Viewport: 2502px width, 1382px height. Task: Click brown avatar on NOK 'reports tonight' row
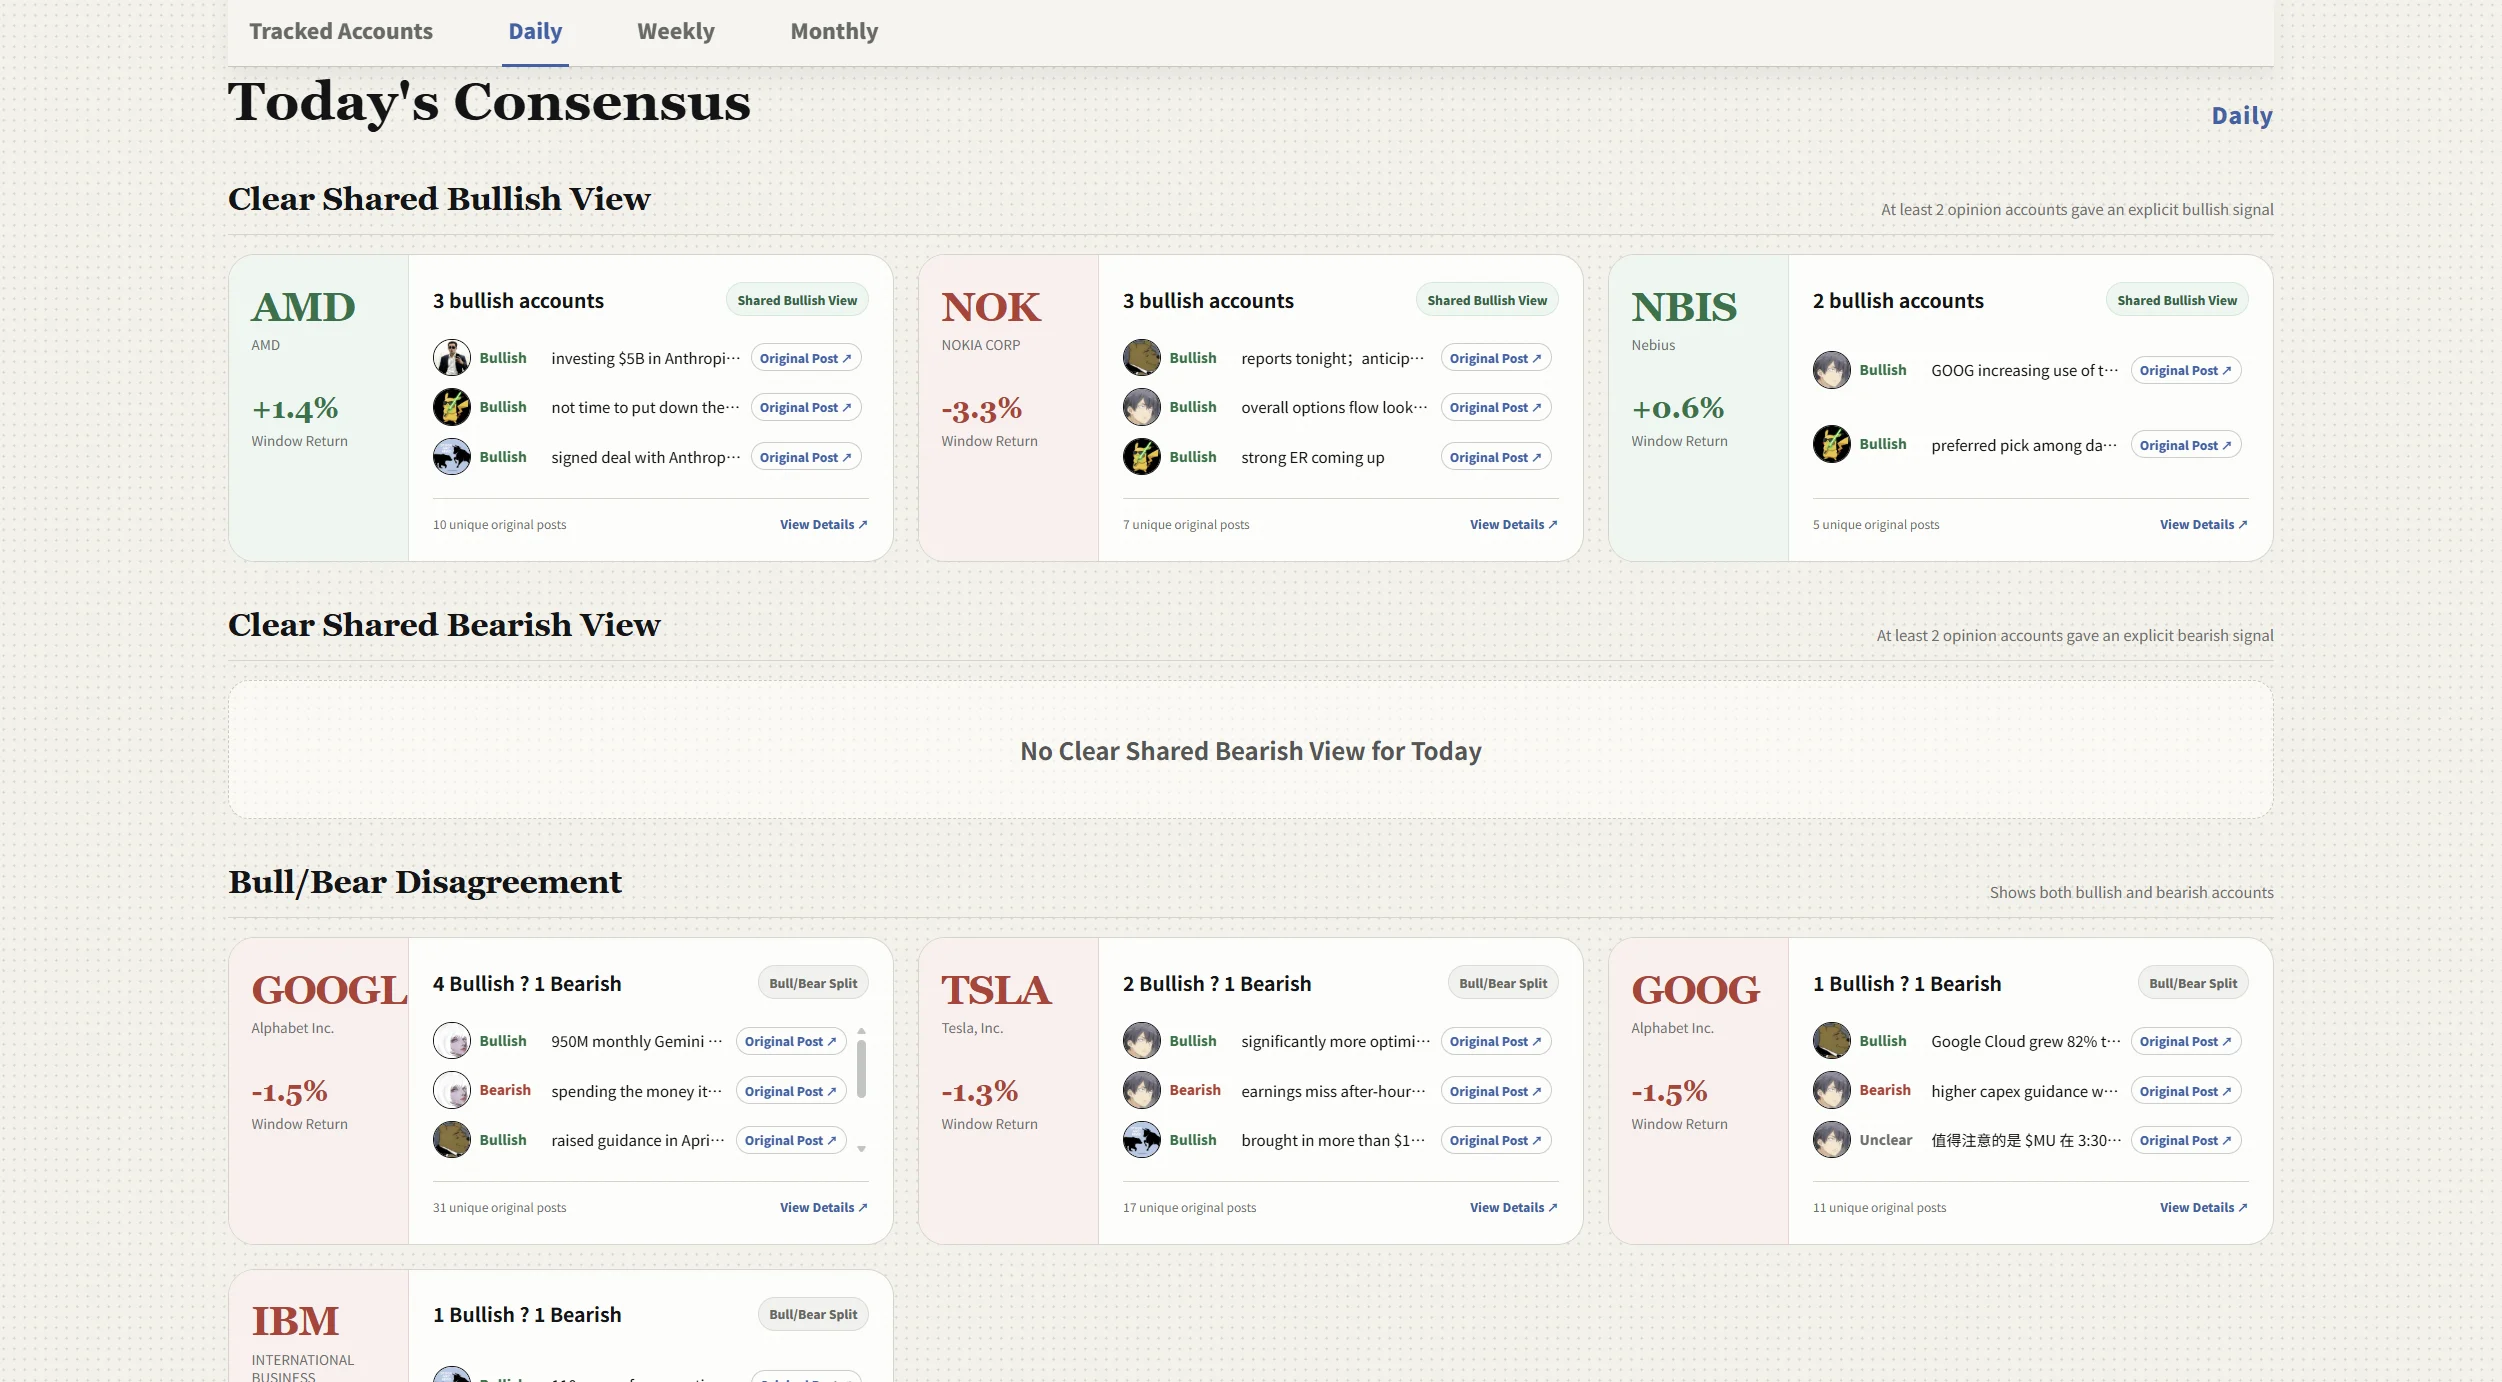1141,358
